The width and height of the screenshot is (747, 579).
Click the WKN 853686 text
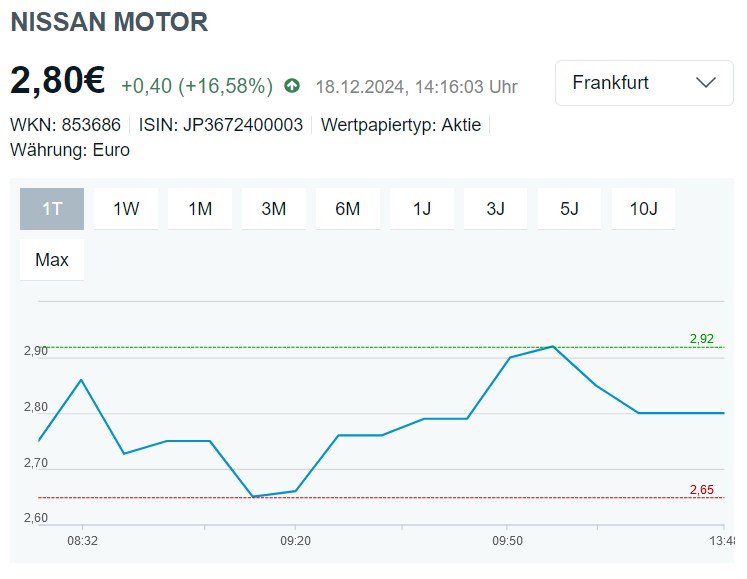coord(65,125)
